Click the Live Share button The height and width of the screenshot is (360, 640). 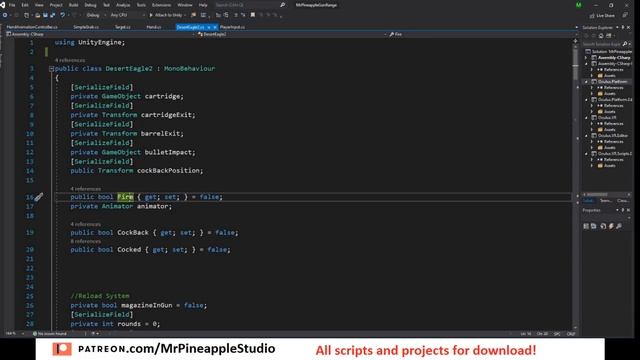tap(602, 16)
